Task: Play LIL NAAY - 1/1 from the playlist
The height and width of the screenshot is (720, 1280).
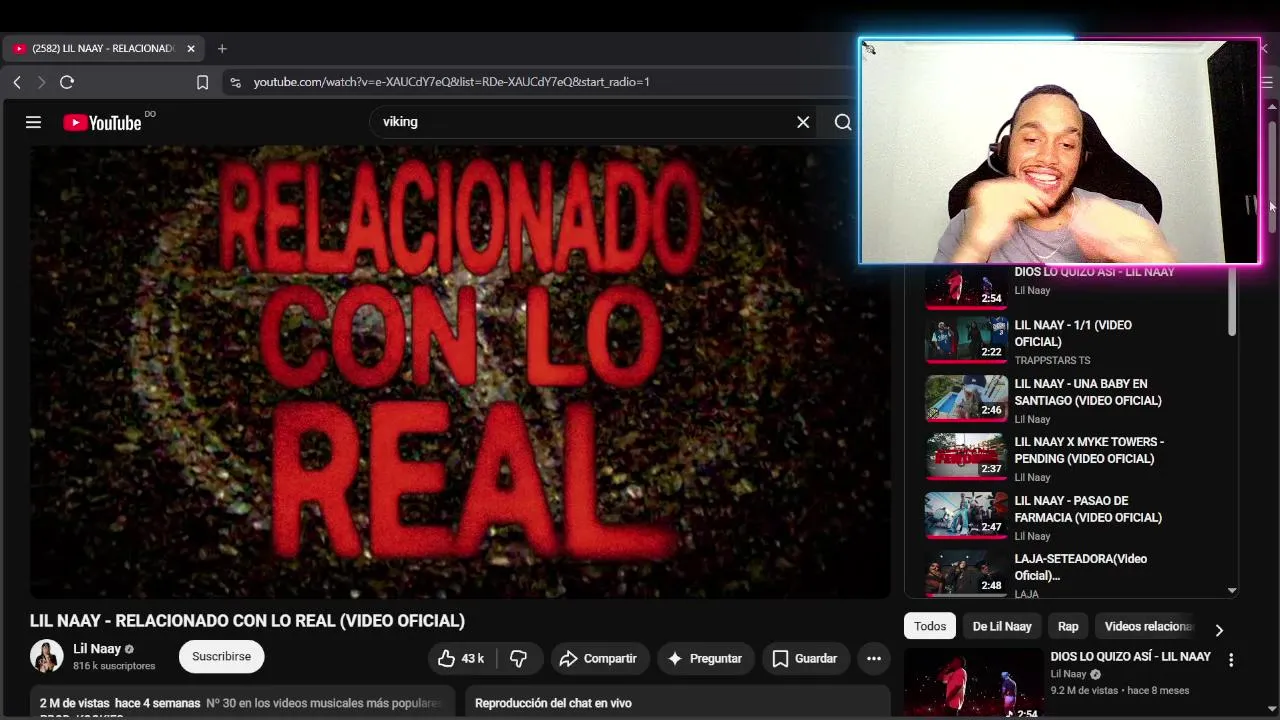Action: pos(1073,333)
